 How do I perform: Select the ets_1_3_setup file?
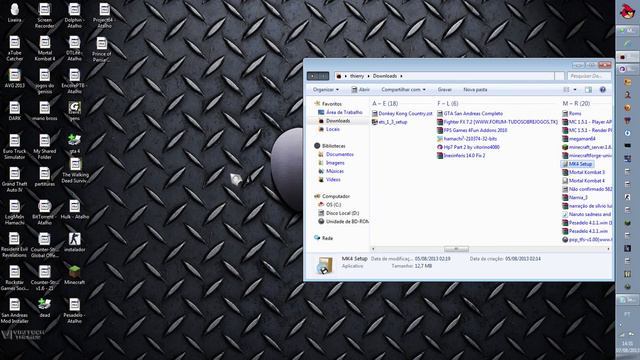pyautogui.click(x=389, y=122)
